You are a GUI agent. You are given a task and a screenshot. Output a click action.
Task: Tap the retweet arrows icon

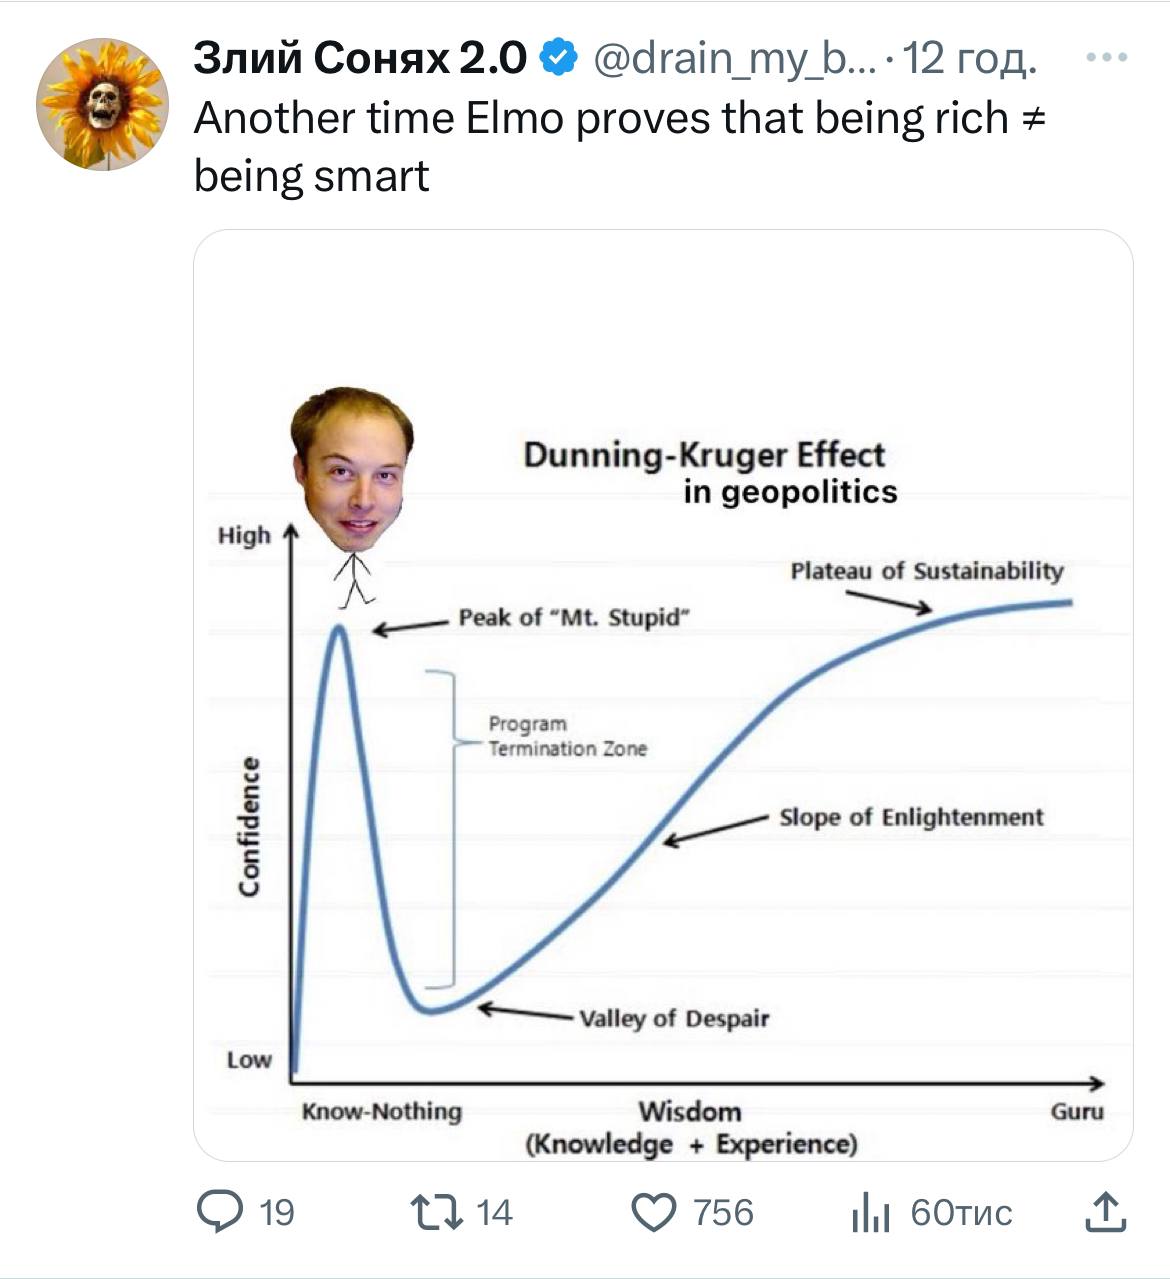coord(437,1212)
